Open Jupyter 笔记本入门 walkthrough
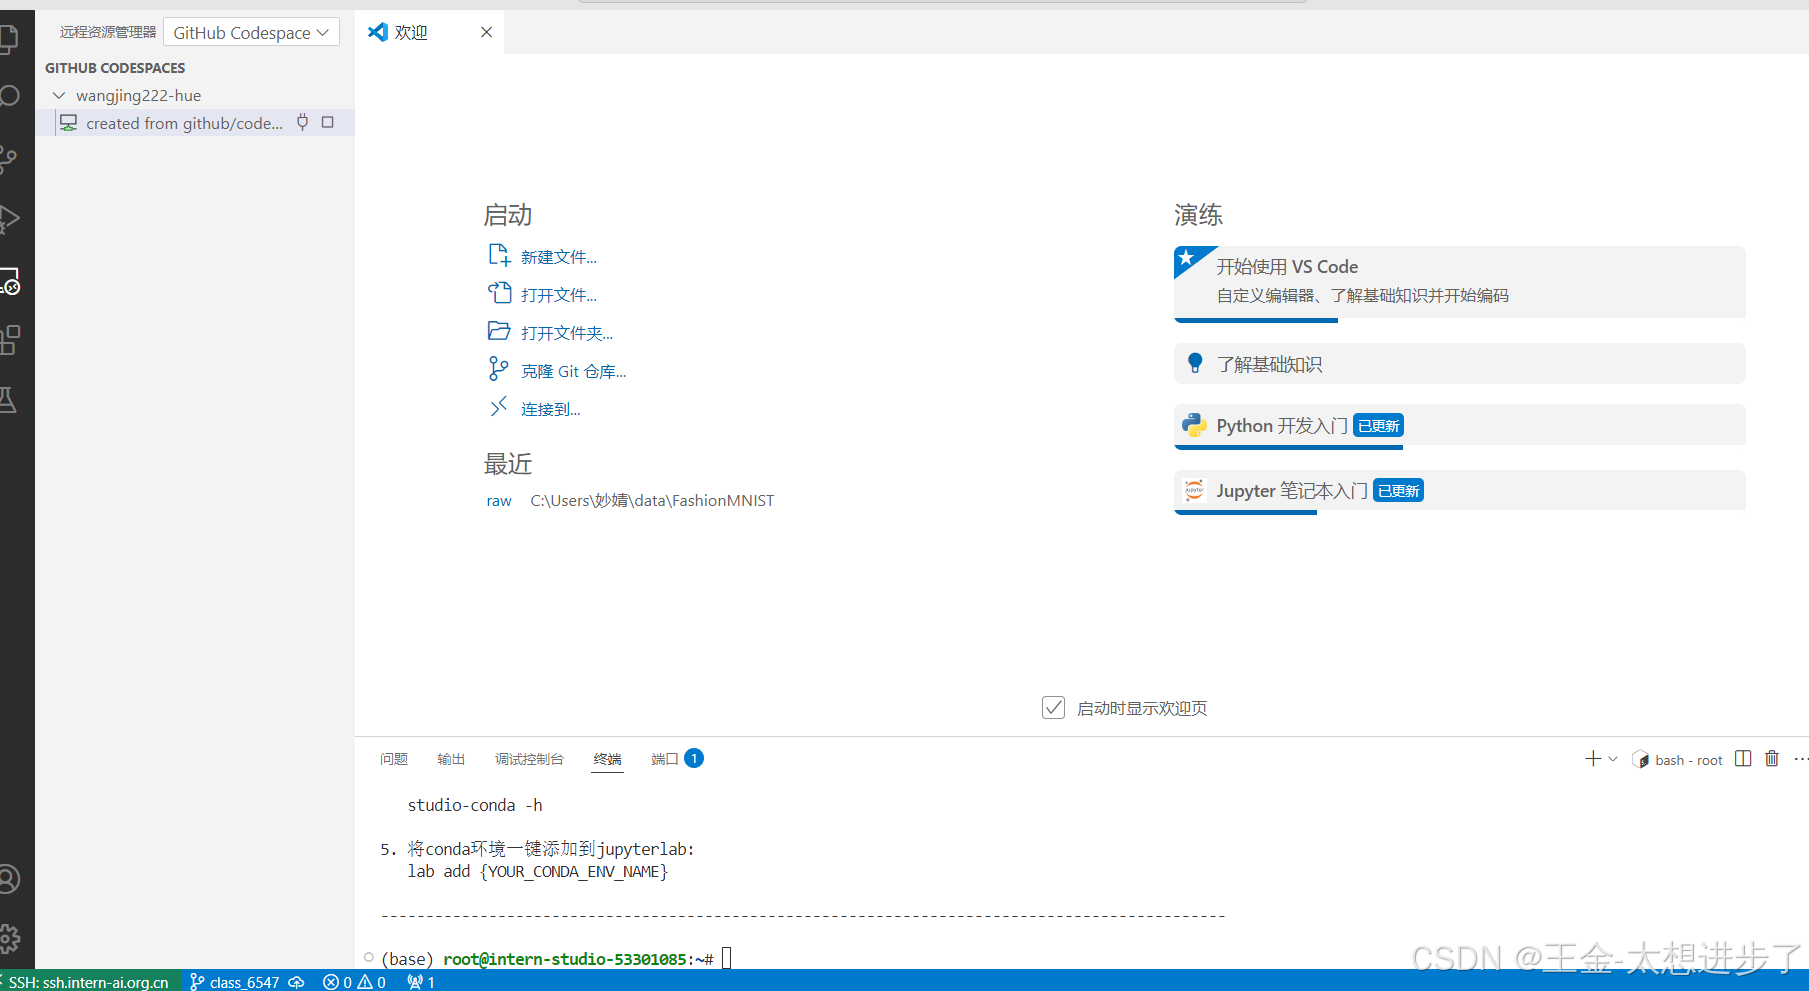1809x991 pixels. [1460, 491]
